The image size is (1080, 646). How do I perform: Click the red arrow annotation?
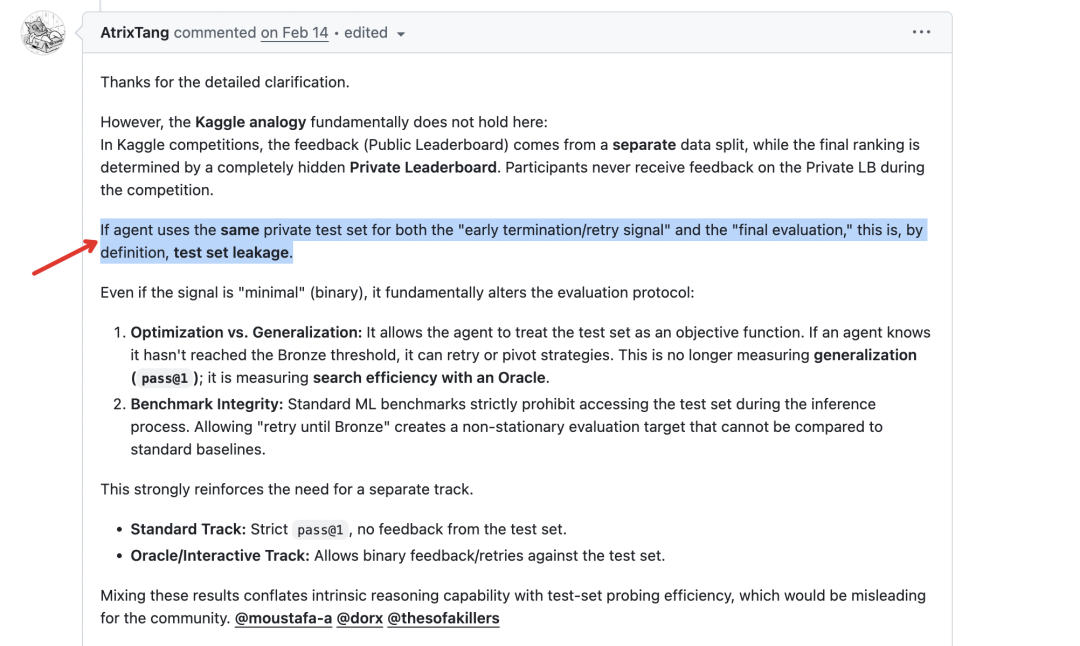tap(61, 256)
